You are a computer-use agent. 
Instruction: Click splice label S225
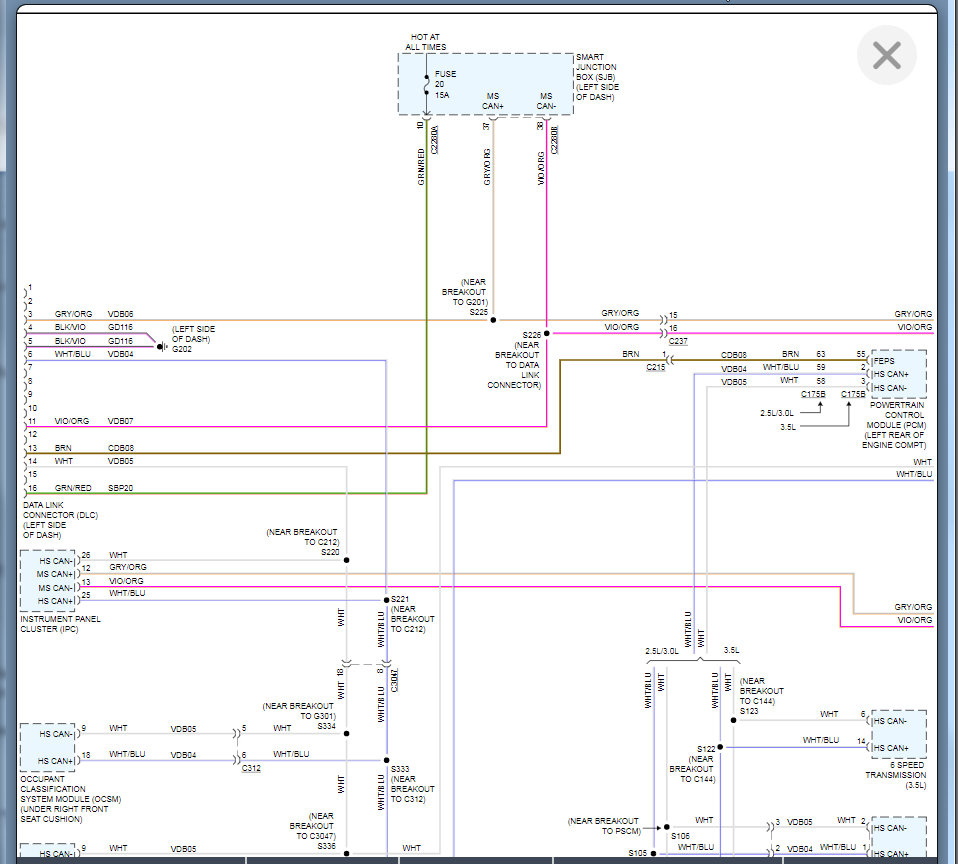[x=478, y=312]
